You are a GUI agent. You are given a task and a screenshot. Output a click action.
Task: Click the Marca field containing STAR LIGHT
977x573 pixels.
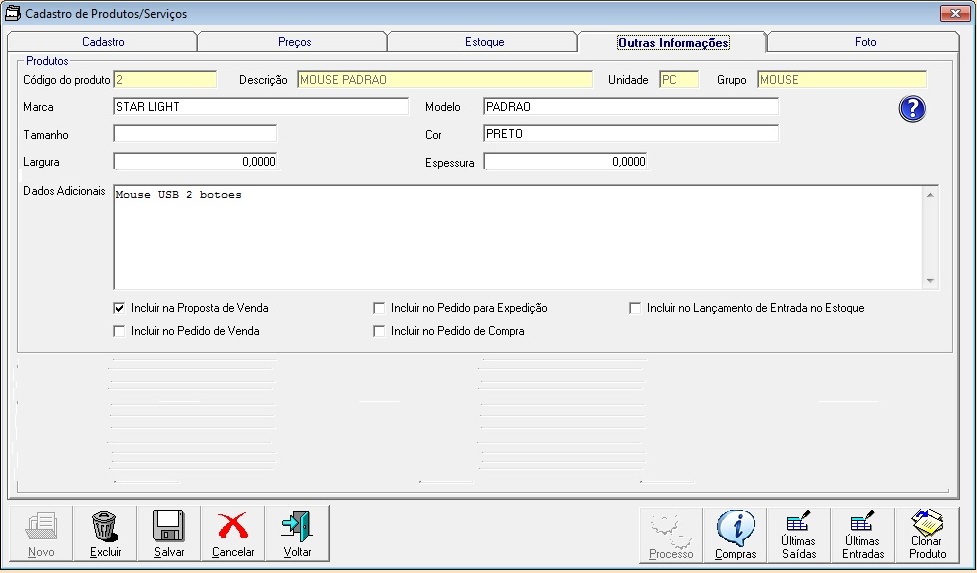(260, 106)
